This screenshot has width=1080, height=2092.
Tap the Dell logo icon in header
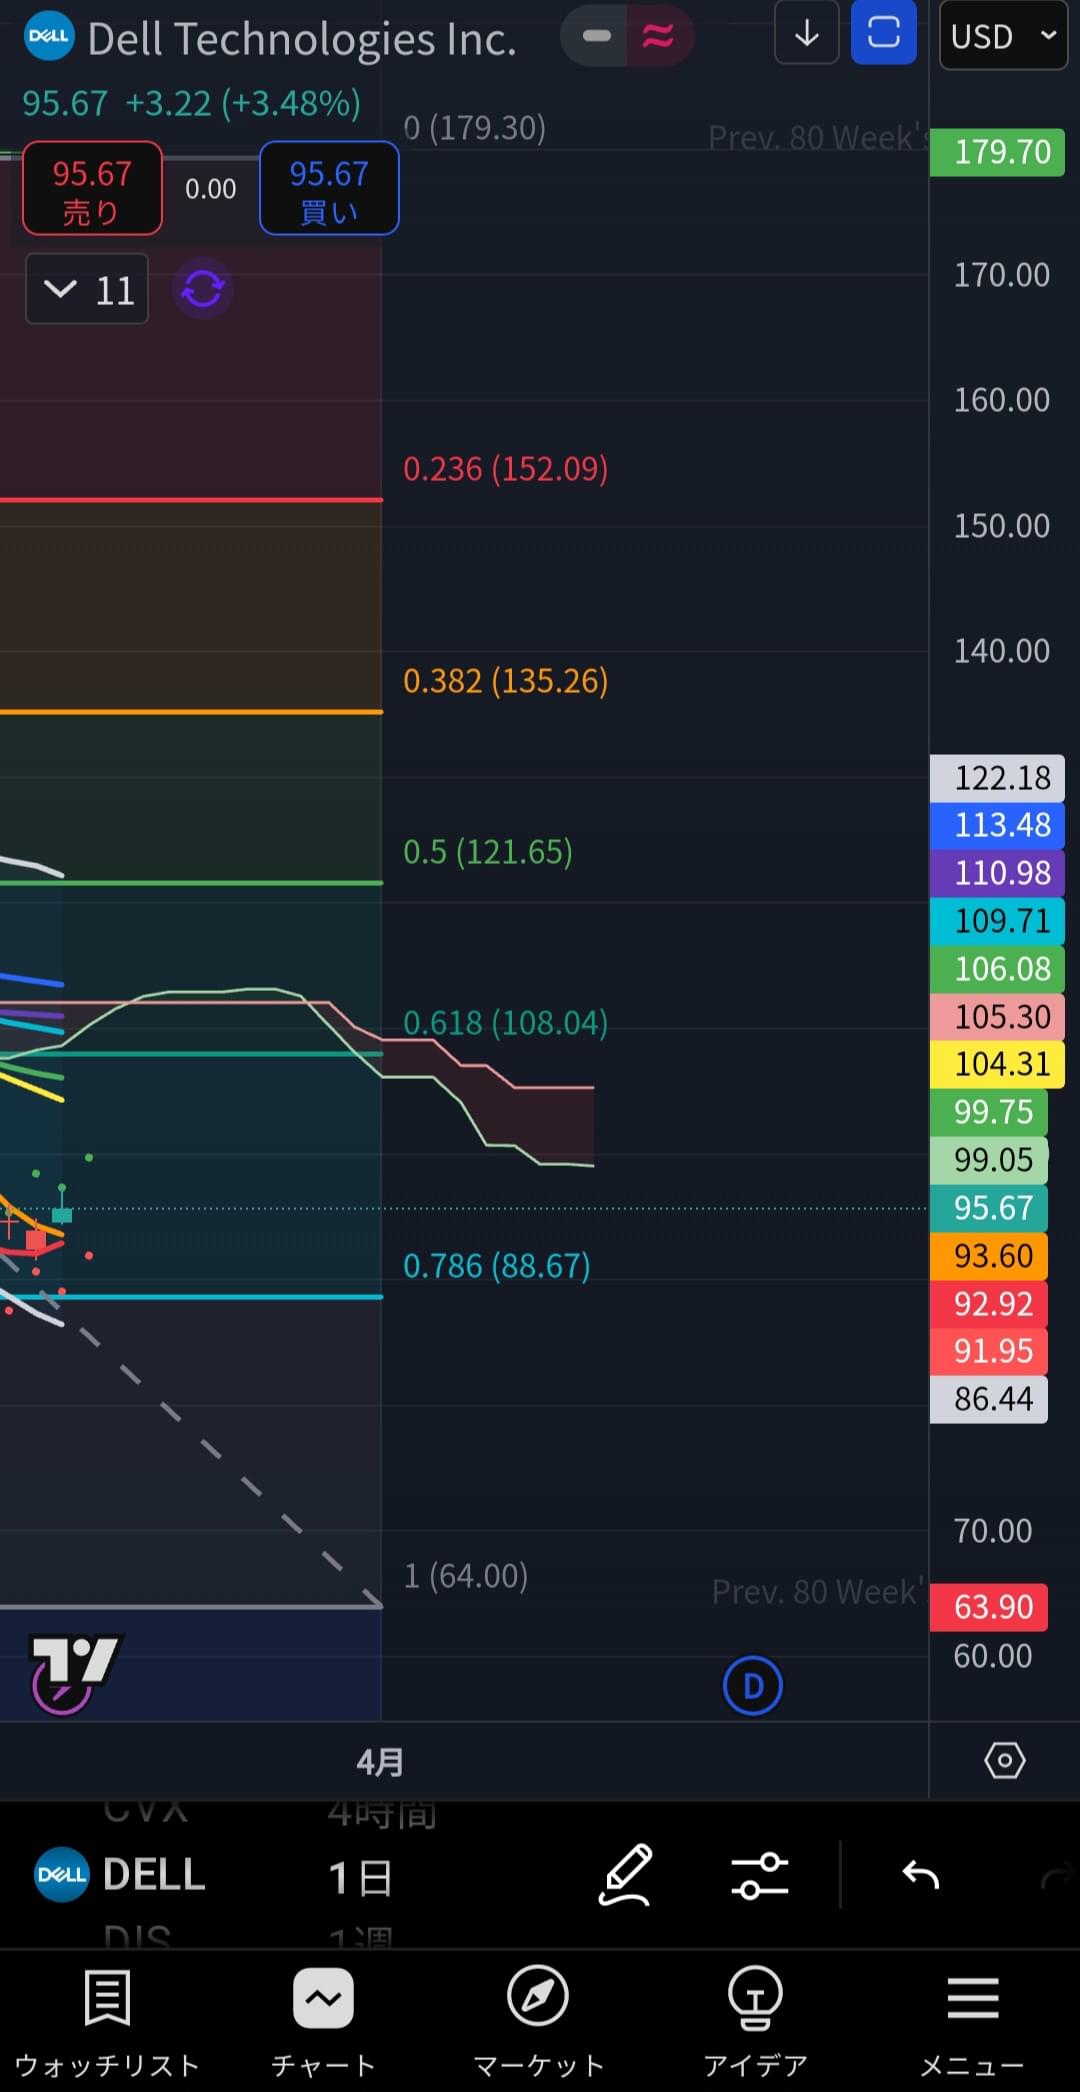[48, 37]
